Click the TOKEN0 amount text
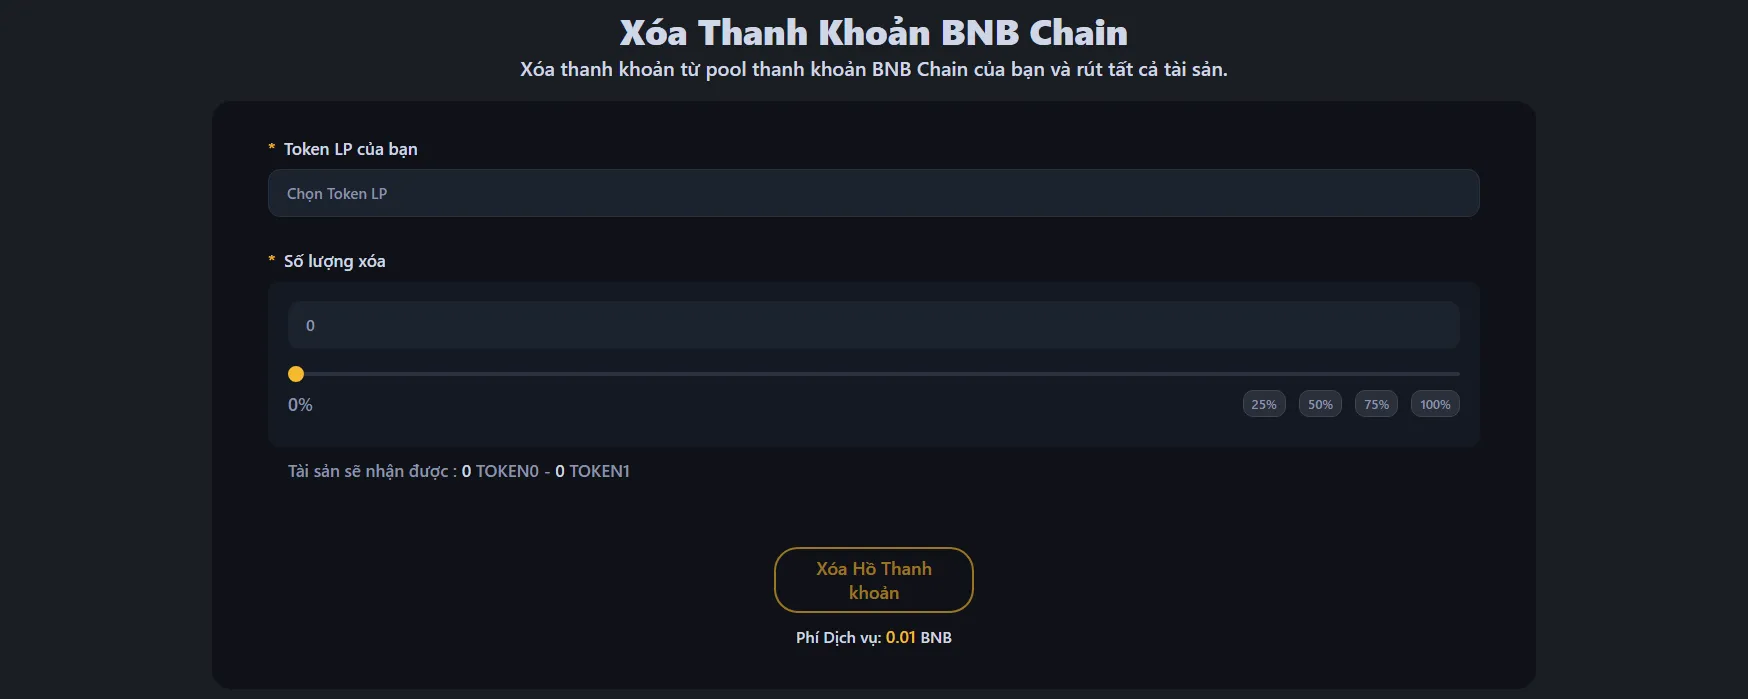The height and width of the screenshot is (699, 1748). pyautogui.click(x=500, y=471)
